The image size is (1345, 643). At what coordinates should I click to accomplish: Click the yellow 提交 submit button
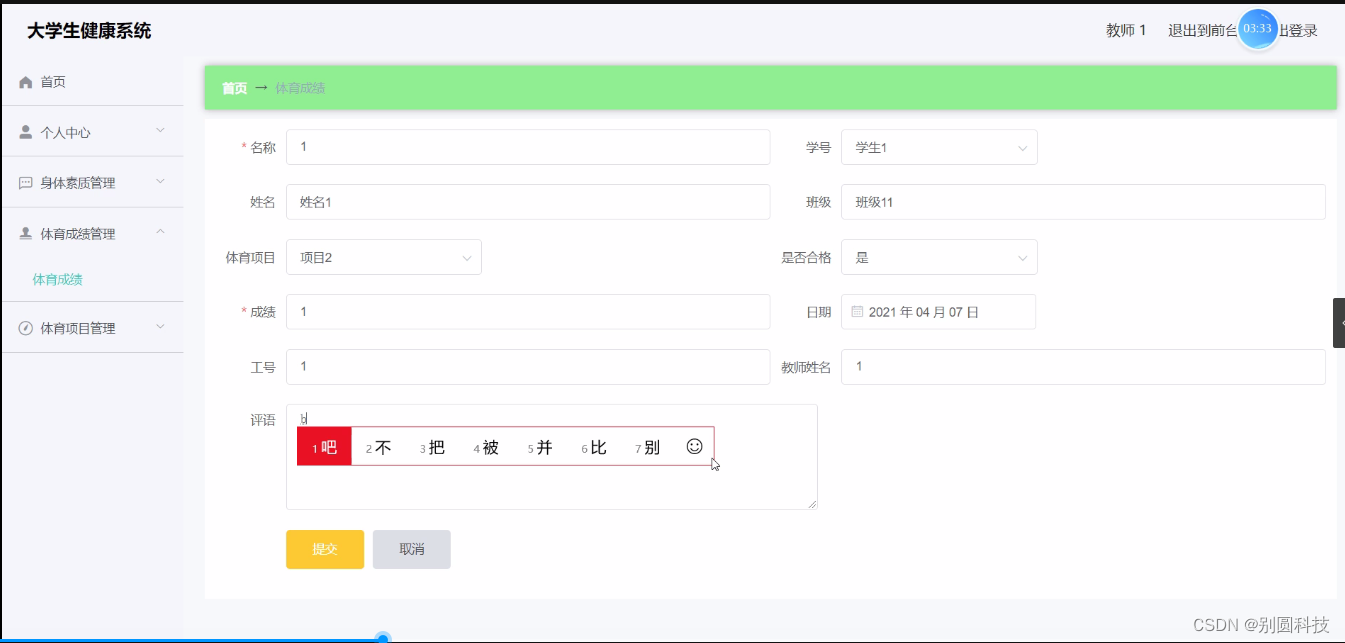(x=324, y=549)
